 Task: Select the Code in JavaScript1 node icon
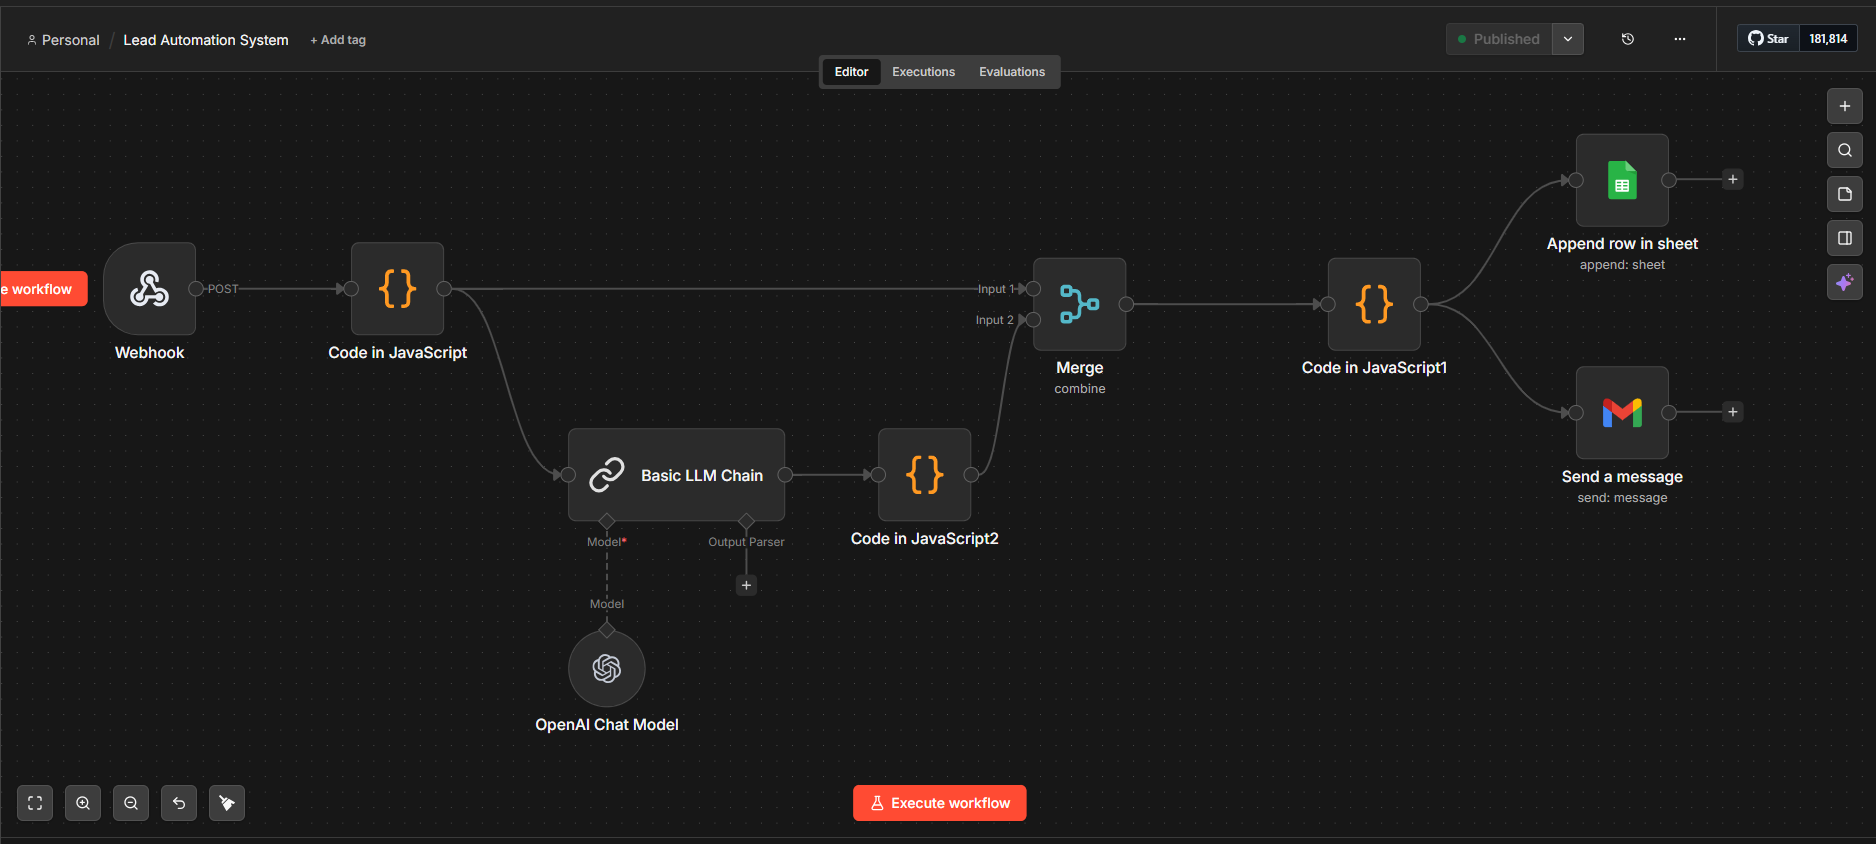coord(1374,304)
